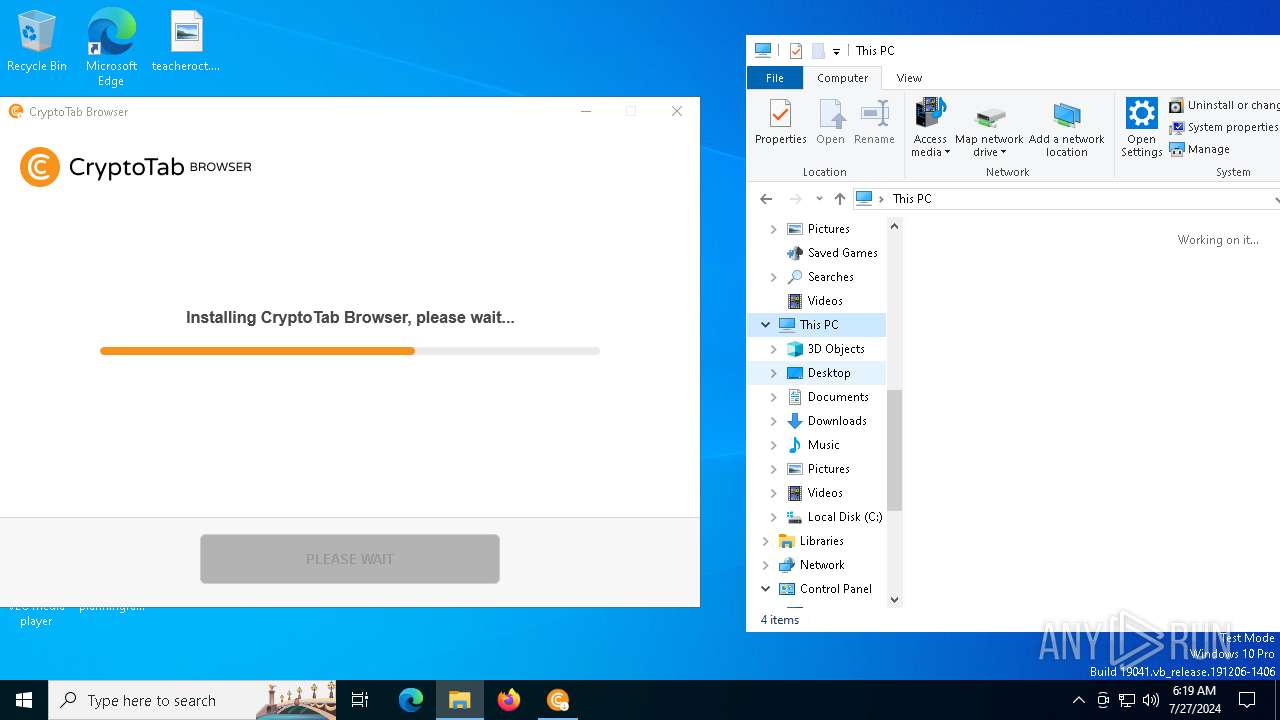Open the Microsoft Edge desktop shortcut
This screenshot has height=720, width=1280.
coord(111,47)
